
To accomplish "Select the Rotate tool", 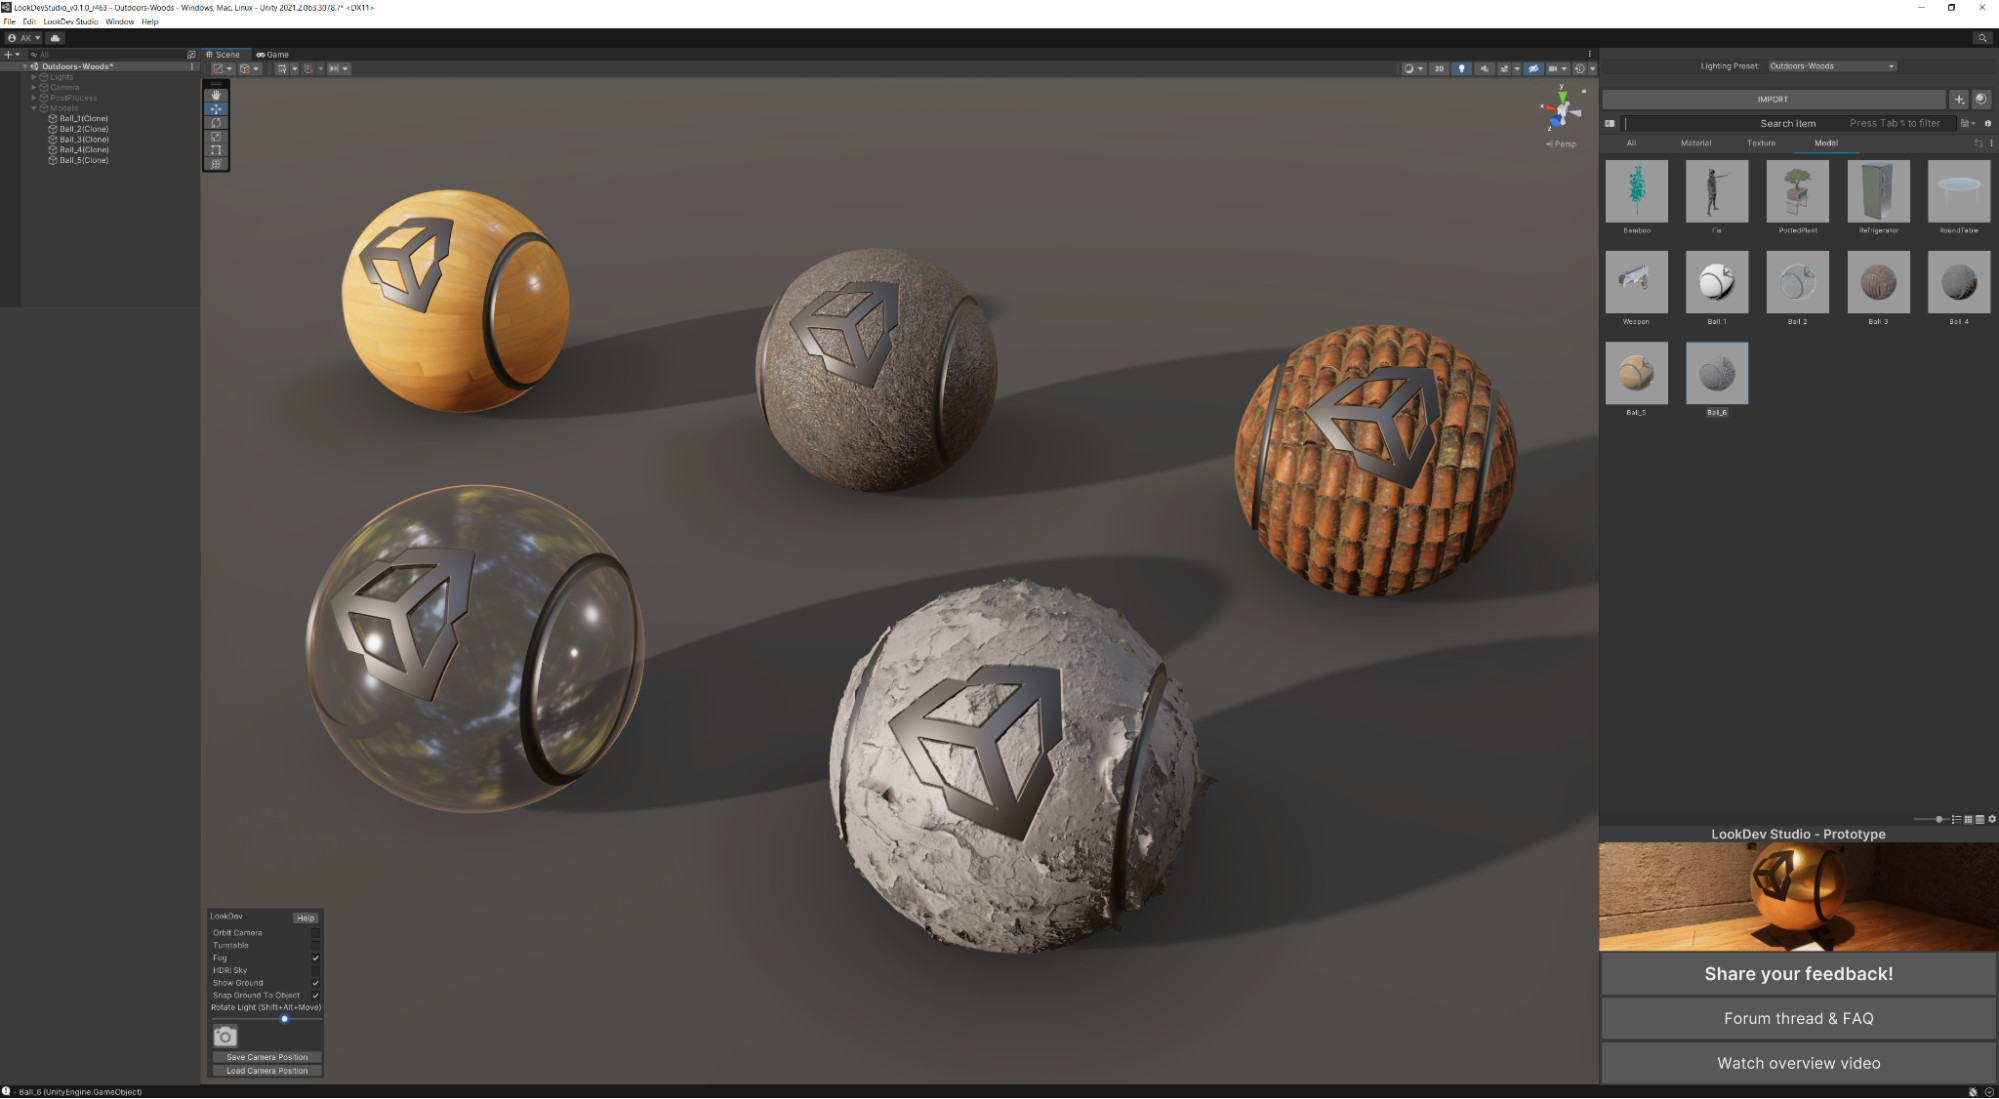I will pyautogui.click(x=216, y=123).
